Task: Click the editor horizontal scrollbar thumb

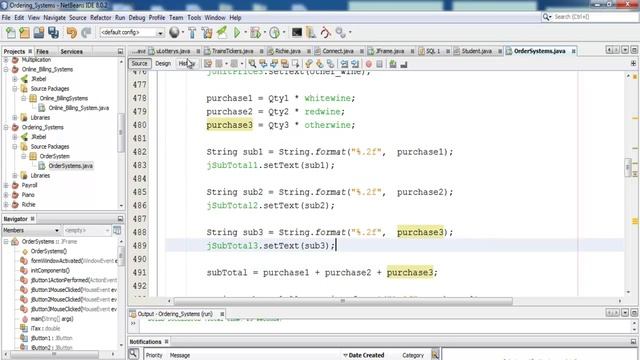Action: point(343,301)
